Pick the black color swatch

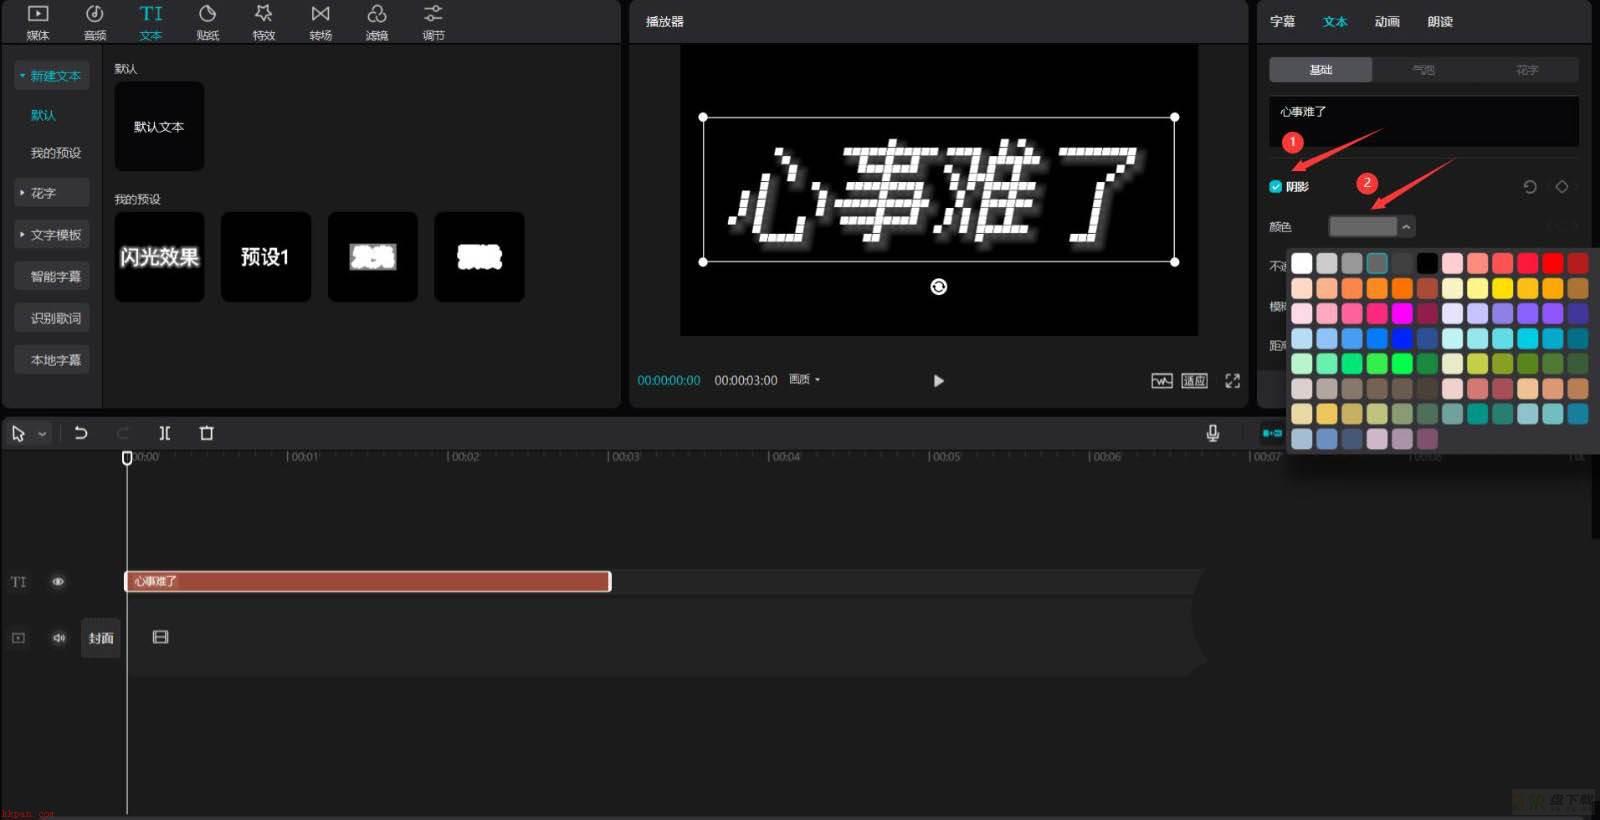click(x=1427, y=263)
